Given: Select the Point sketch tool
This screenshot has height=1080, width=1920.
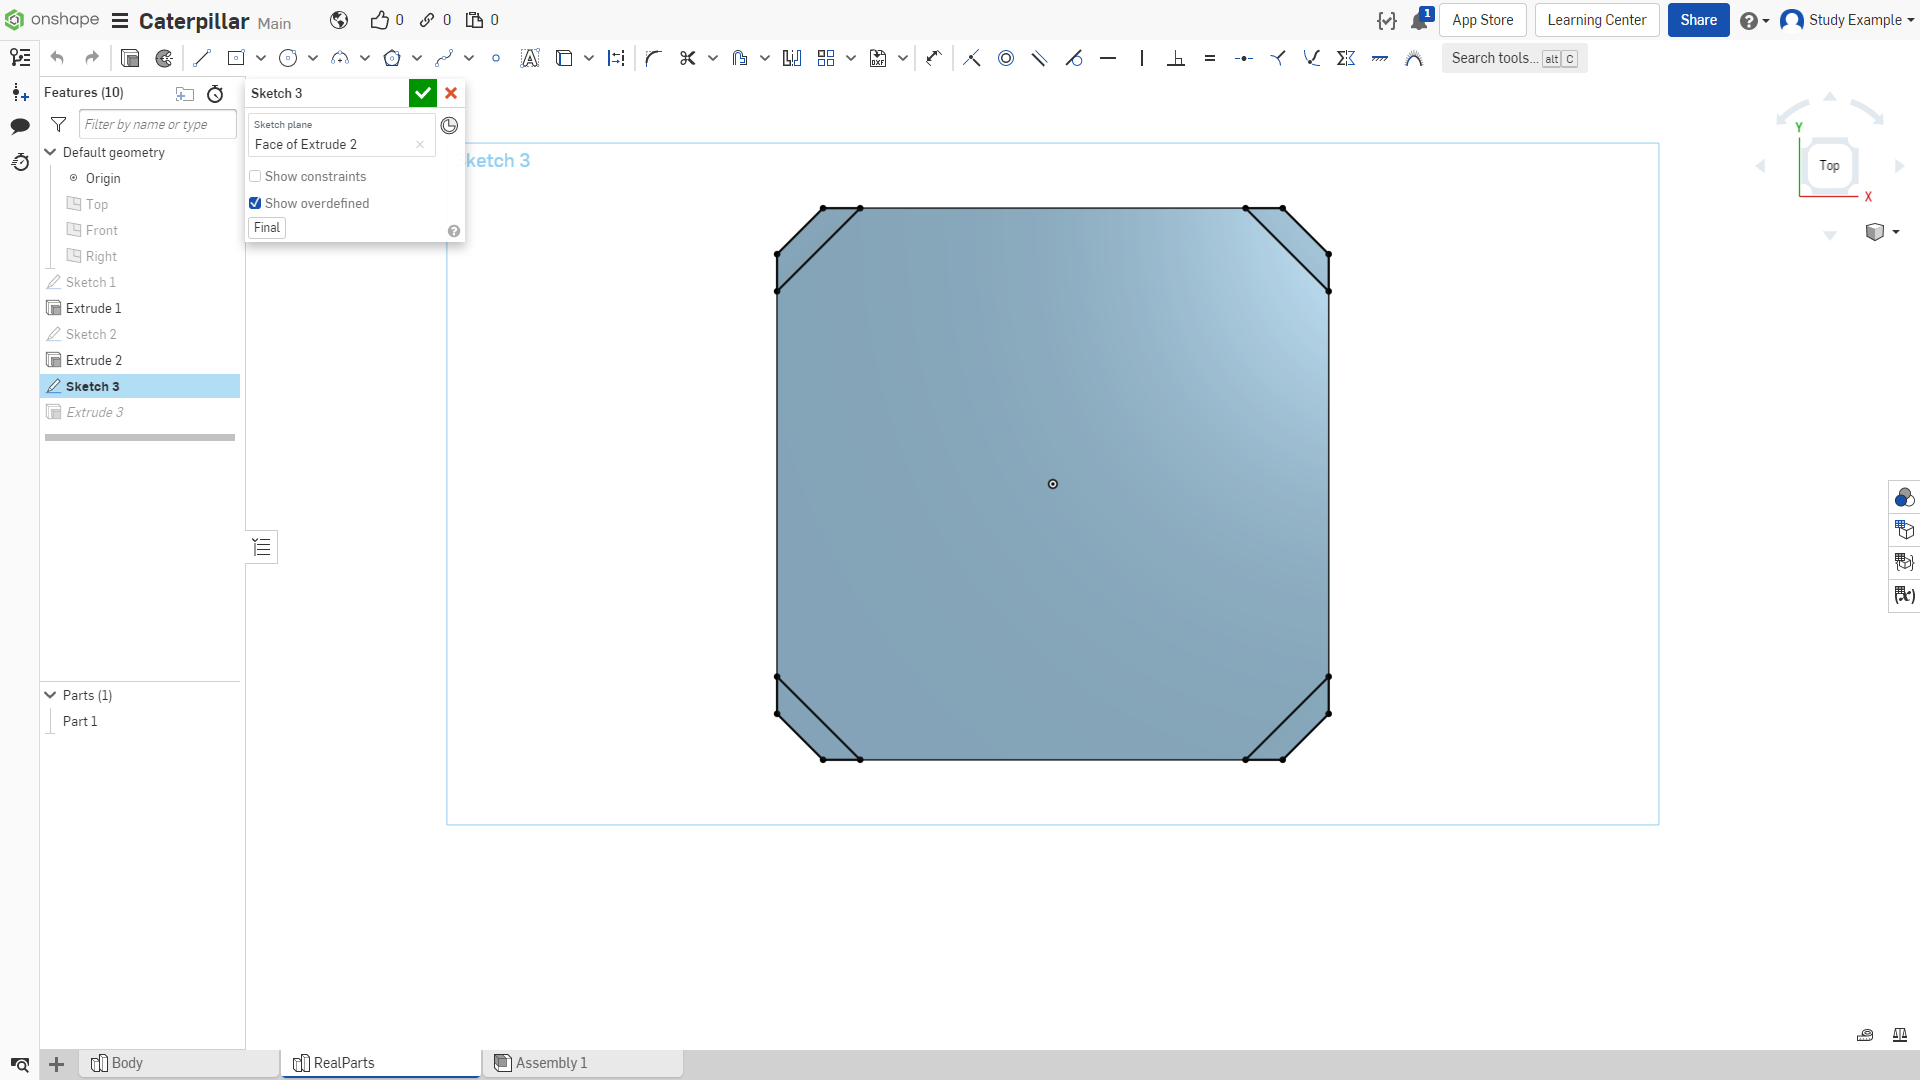Looking at the screenshot, I should 496,58.
